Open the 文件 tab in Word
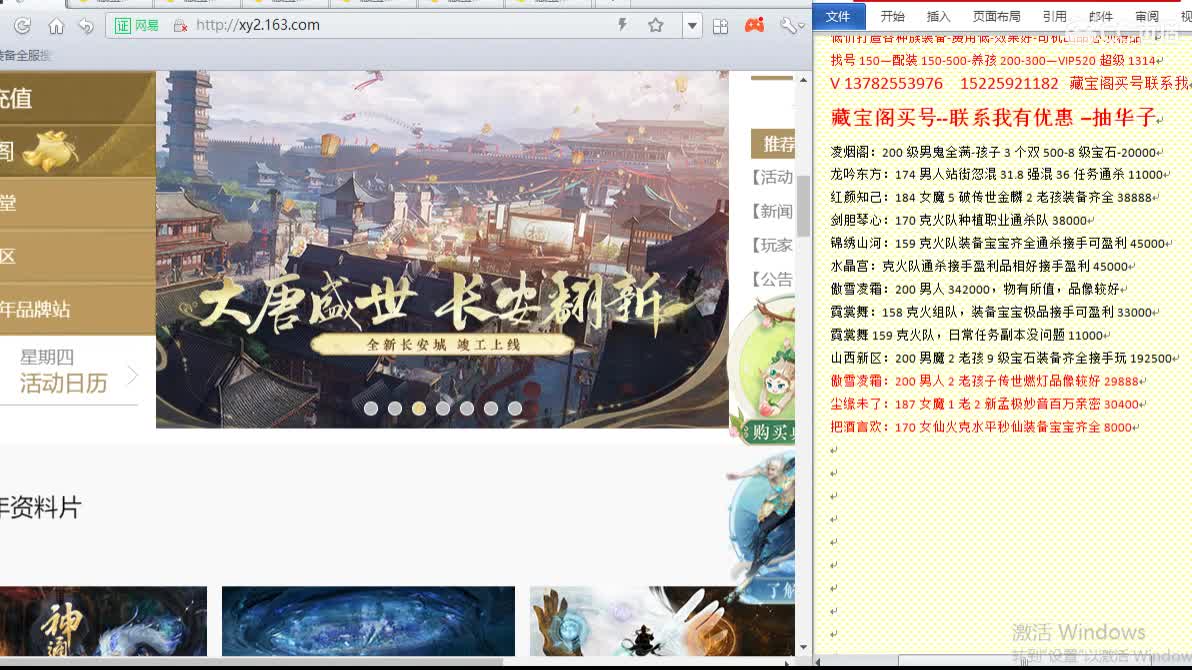The width and height of the screenshot is (1192, 670). pyautogui.click(x=838, y=16)
